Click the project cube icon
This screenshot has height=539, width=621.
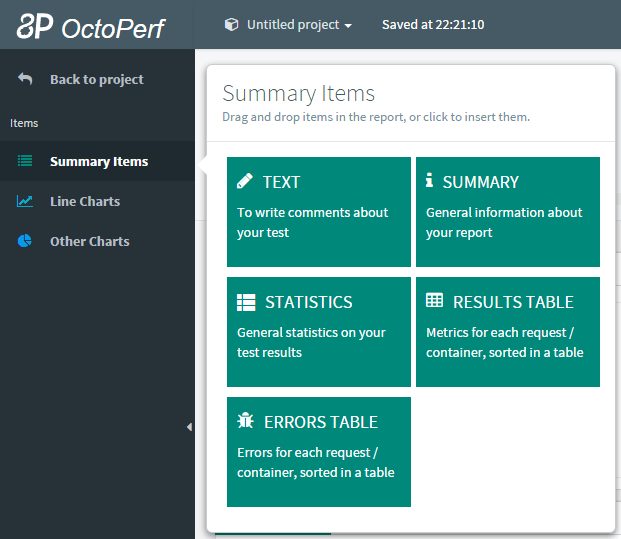point(231,25)
